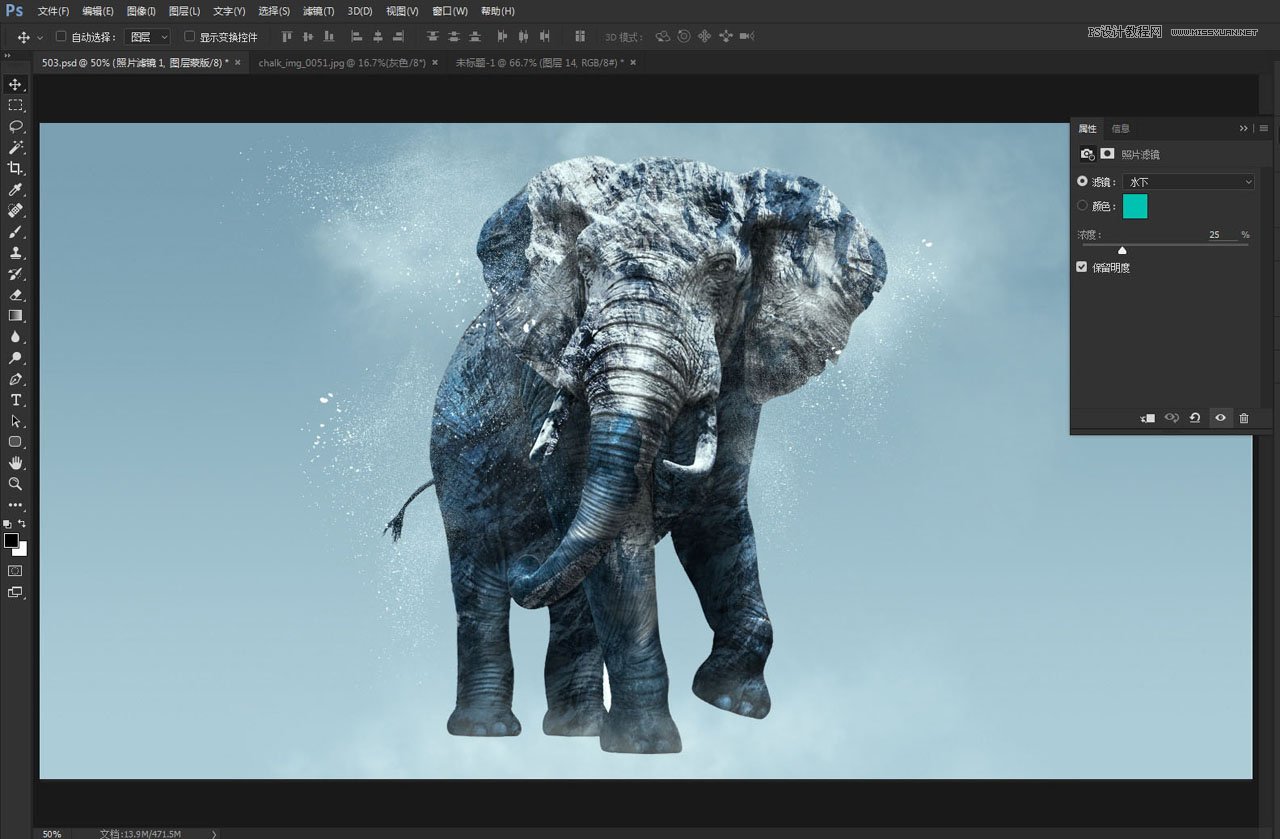Delete the adjustment layer via trash icon
Screen dimensions: 1280x839
pyautogui.click(x=1244, y=418)
